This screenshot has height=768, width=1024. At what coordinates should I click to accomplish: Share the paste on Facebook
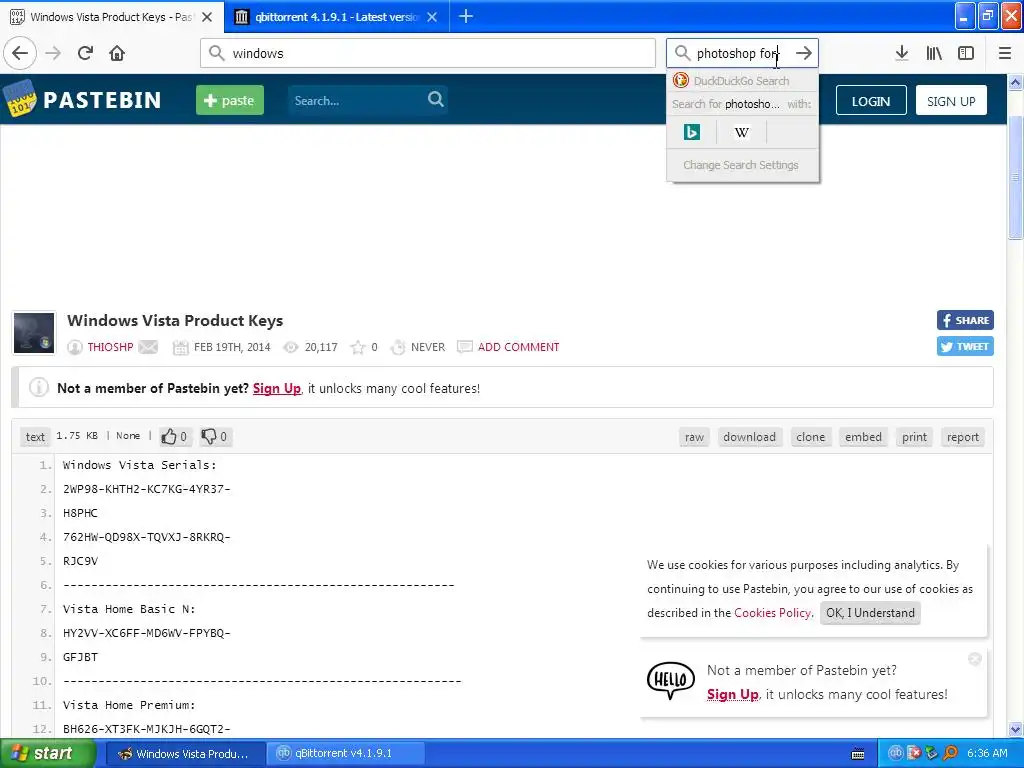(x=965, y=320)
